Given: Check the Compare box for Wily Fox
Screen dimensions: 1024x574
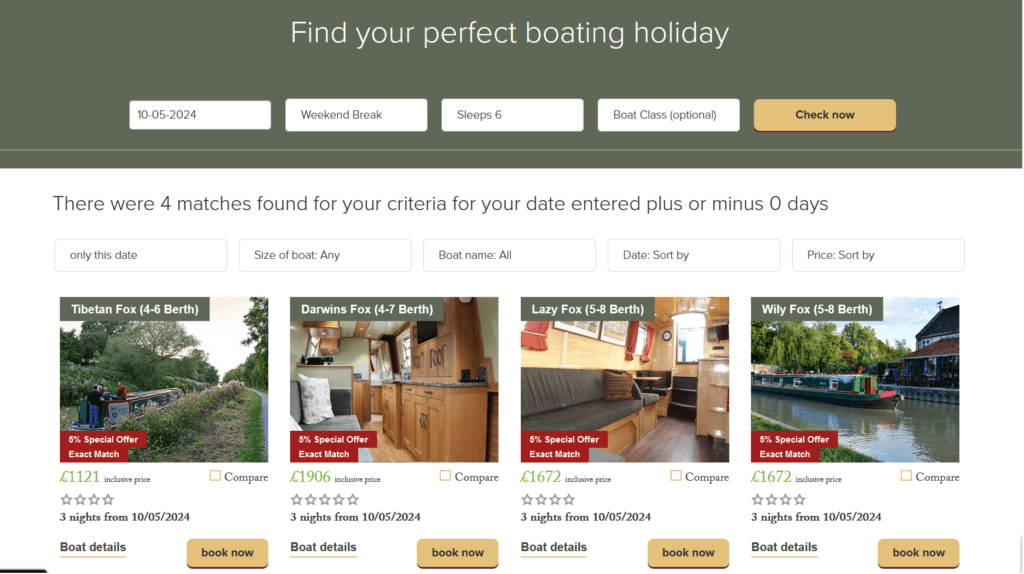Looking at the screenshot, I should click(906, 476).
